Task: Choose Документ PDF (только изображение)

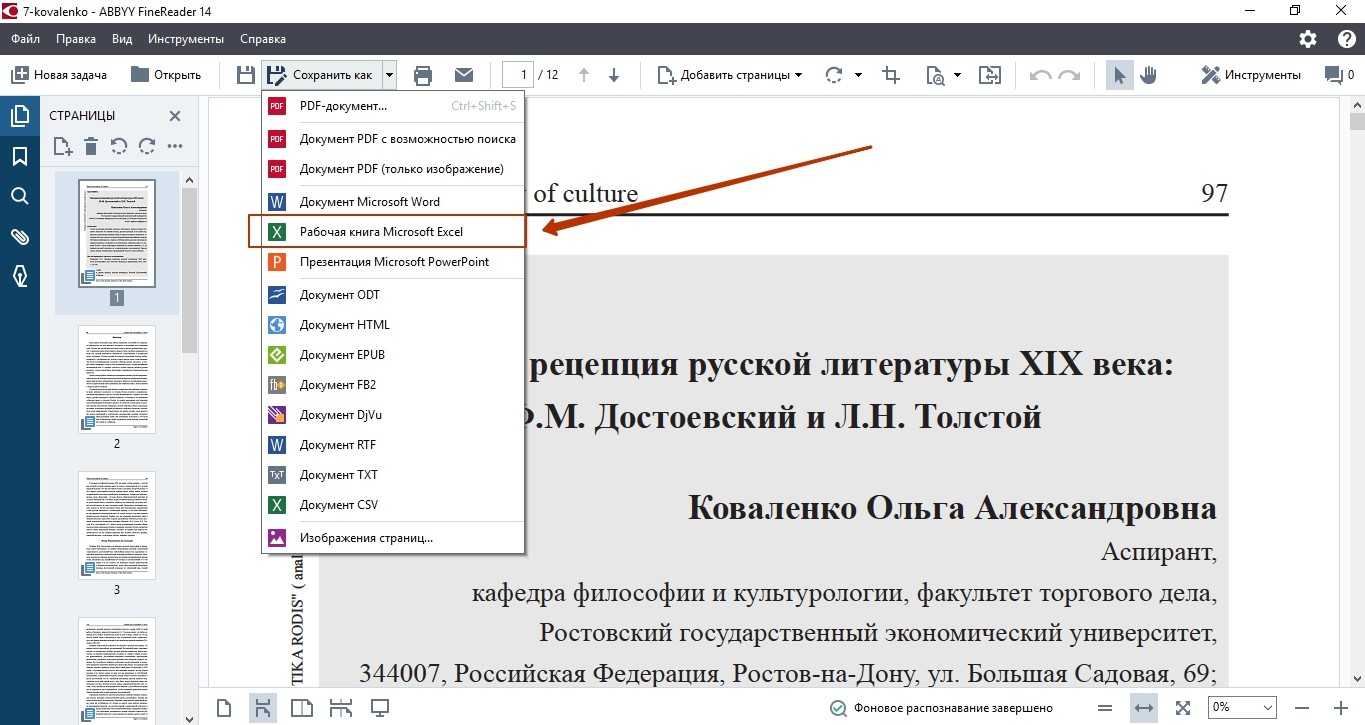Action: point(393,169)
